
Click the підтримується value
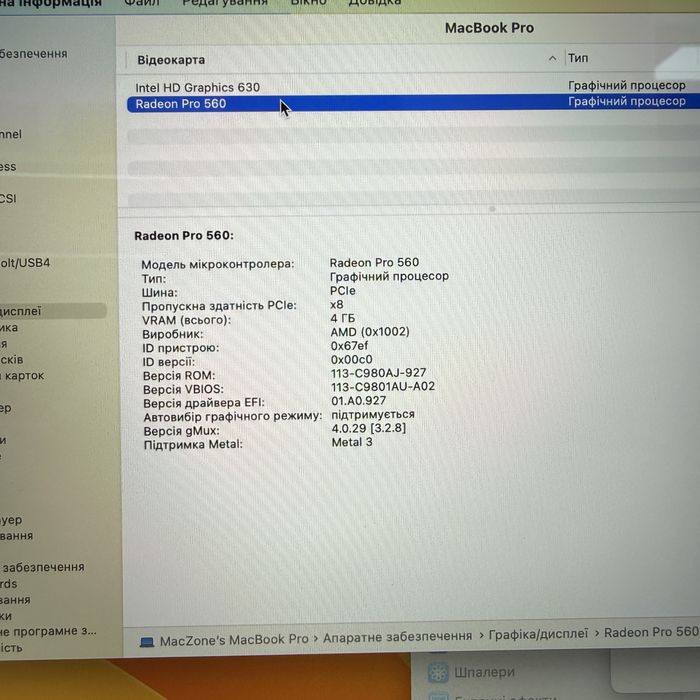click(x=373, y=414)
